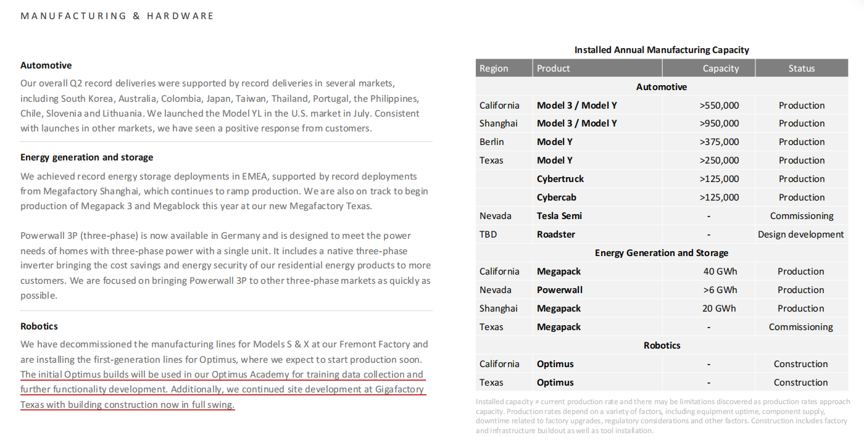Viewport: 864px width, 443px height.
Task: Select the Tesla Semi row in Nevada
Action: [x=662, y=216]
